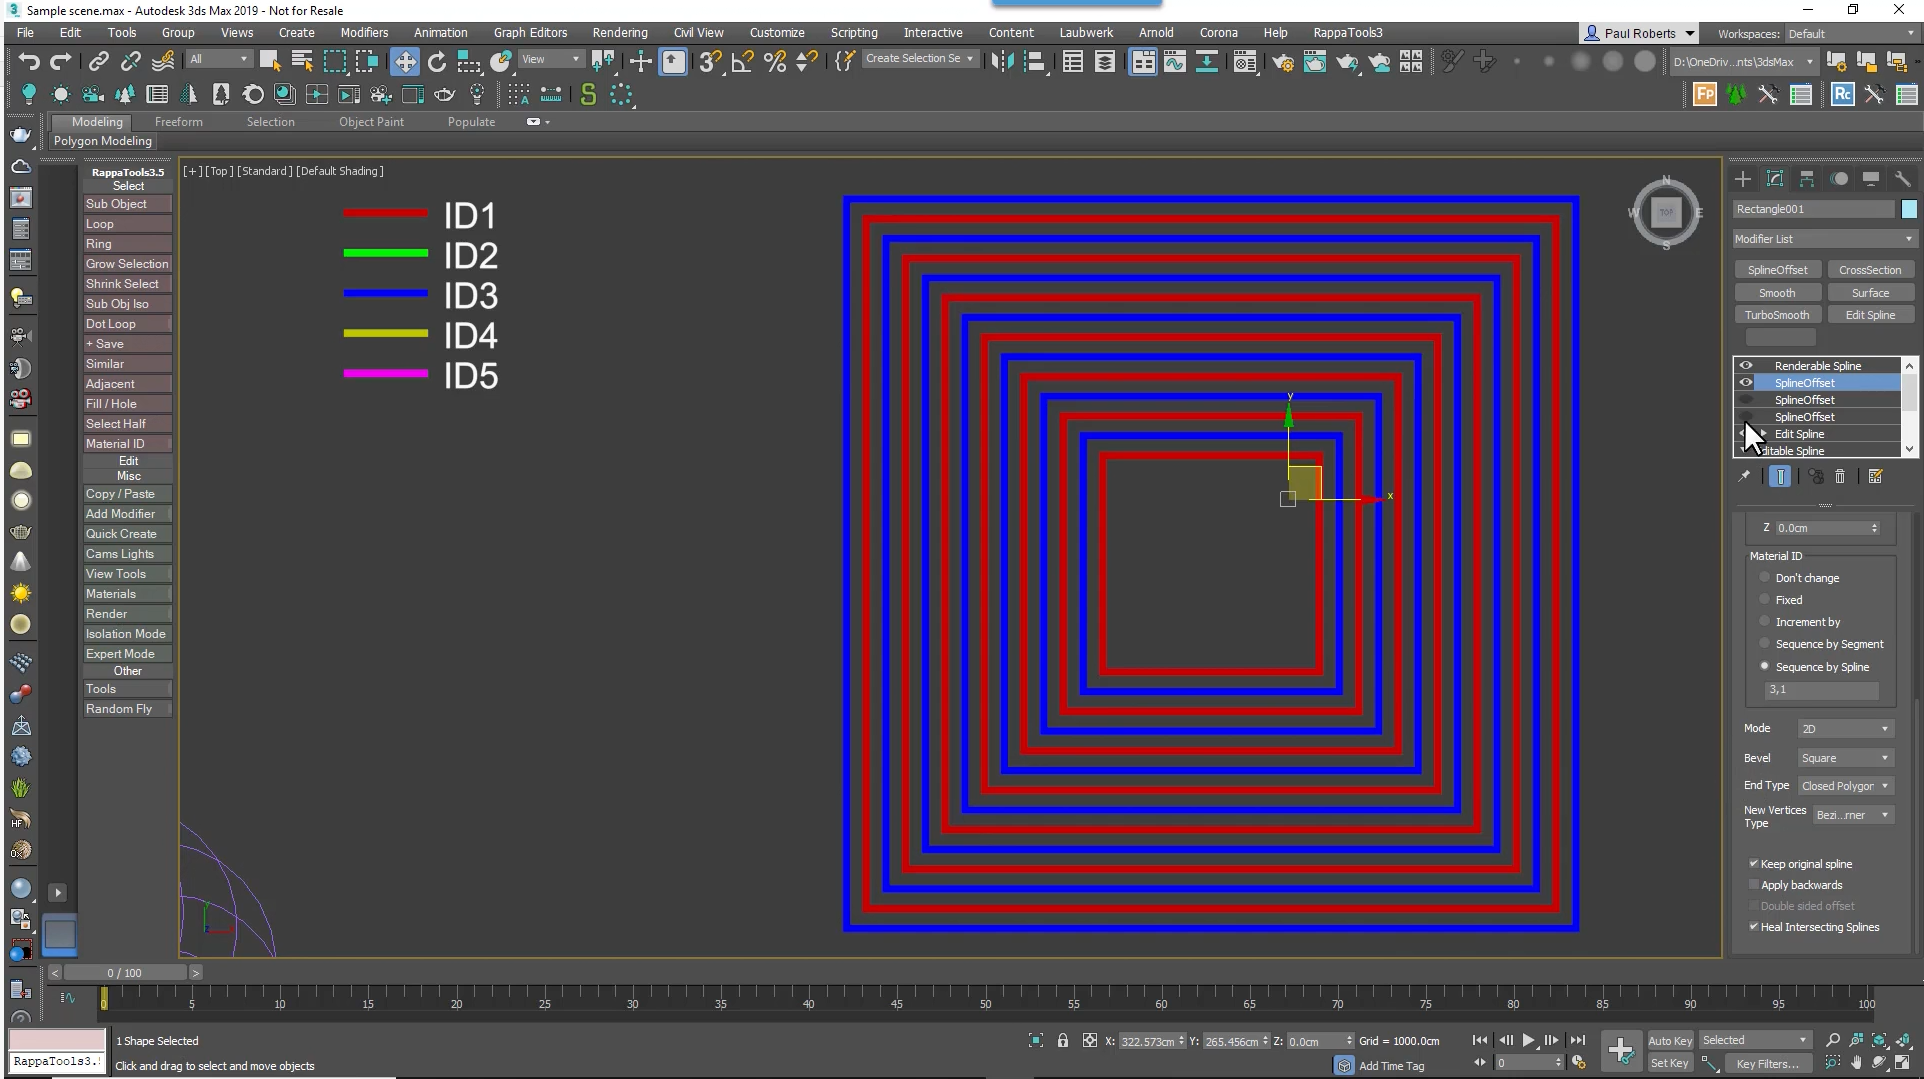The width and height of the screenshot is (1924, 1079).
Task: Select the Select and Move tool
Action: [405, 62]
